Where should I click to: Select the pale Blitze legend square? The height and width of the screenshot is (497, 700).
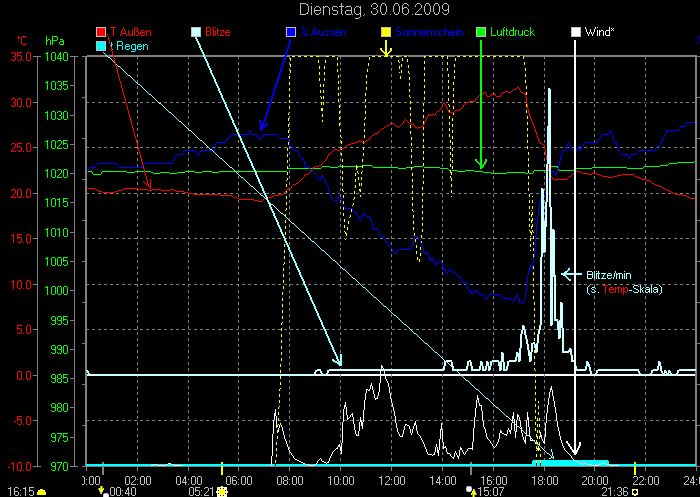pos(195,32)
